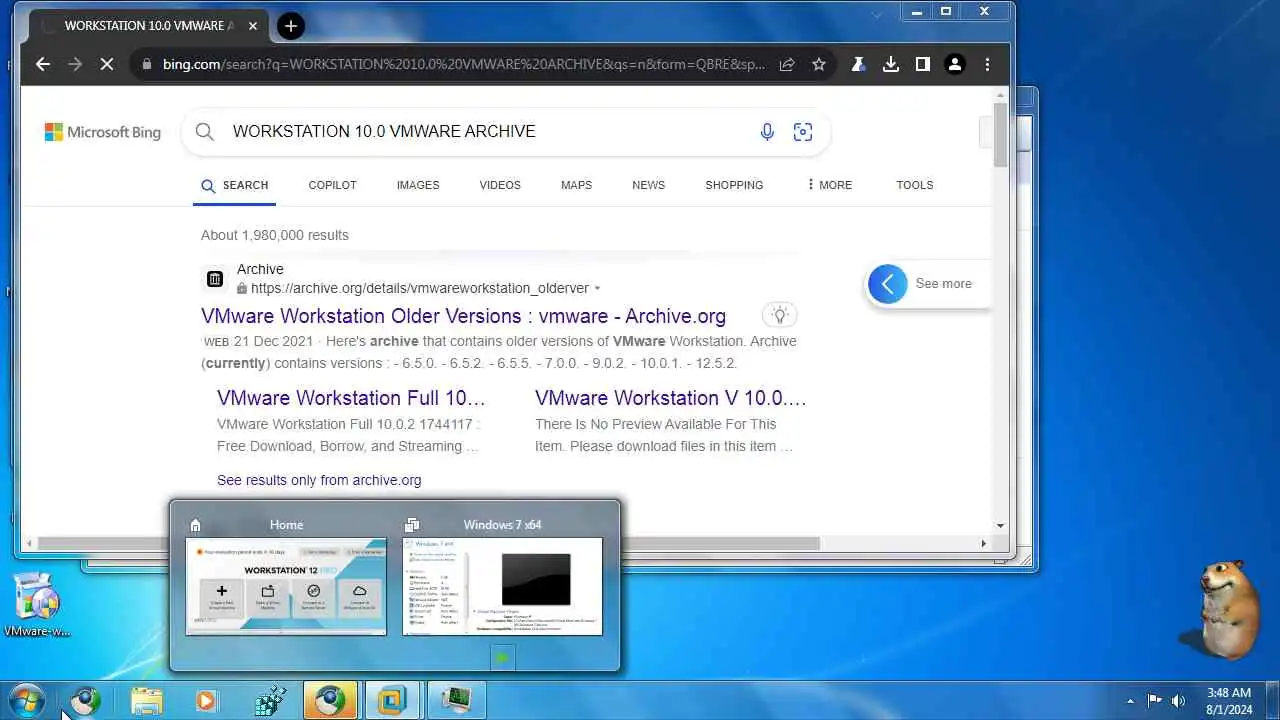Click the archive.org details URL text
This screenshot has width=1280, height=720.
420,288
